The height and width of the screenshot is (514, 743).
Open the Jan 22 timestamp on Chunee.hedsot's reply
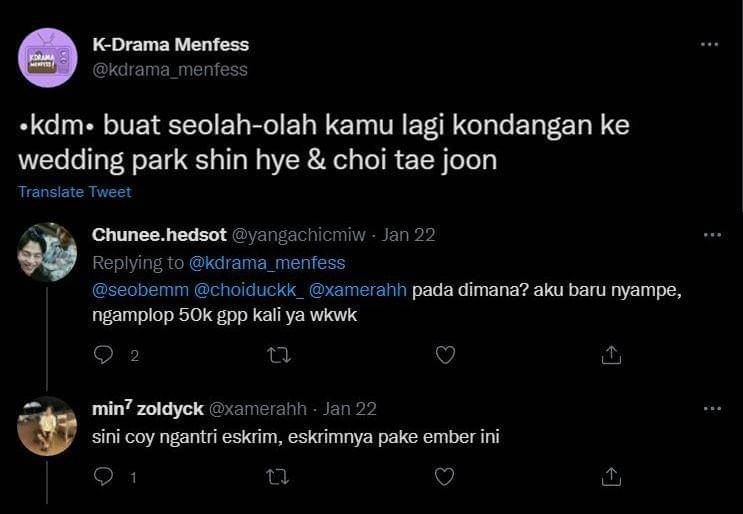click(x=408, y=235)
